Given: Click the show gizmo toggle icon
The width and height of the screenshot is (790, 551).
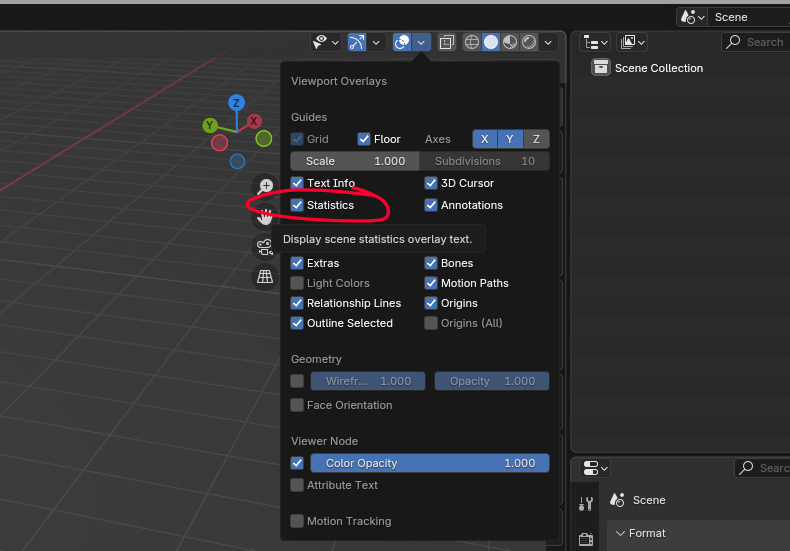Looking at the screenshot, I should tap(357, 42).
